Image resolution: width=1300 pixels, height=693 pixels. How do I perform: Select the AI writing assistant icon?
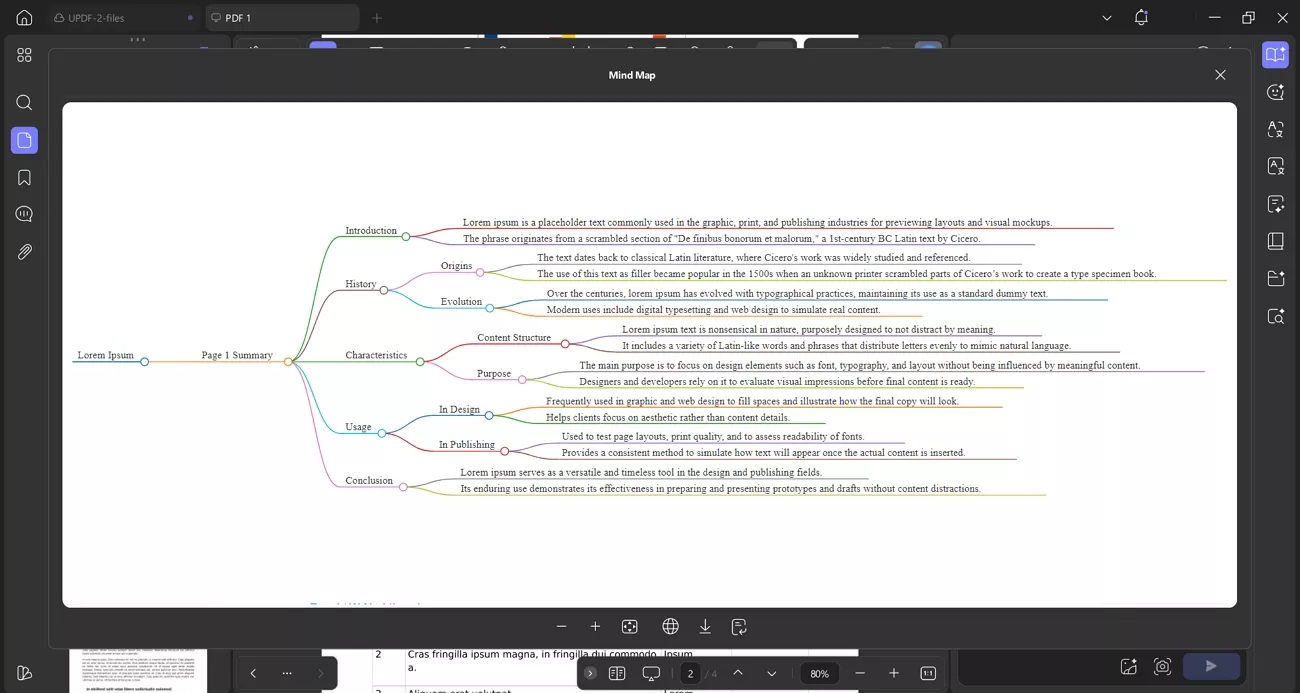[1276, 203]
